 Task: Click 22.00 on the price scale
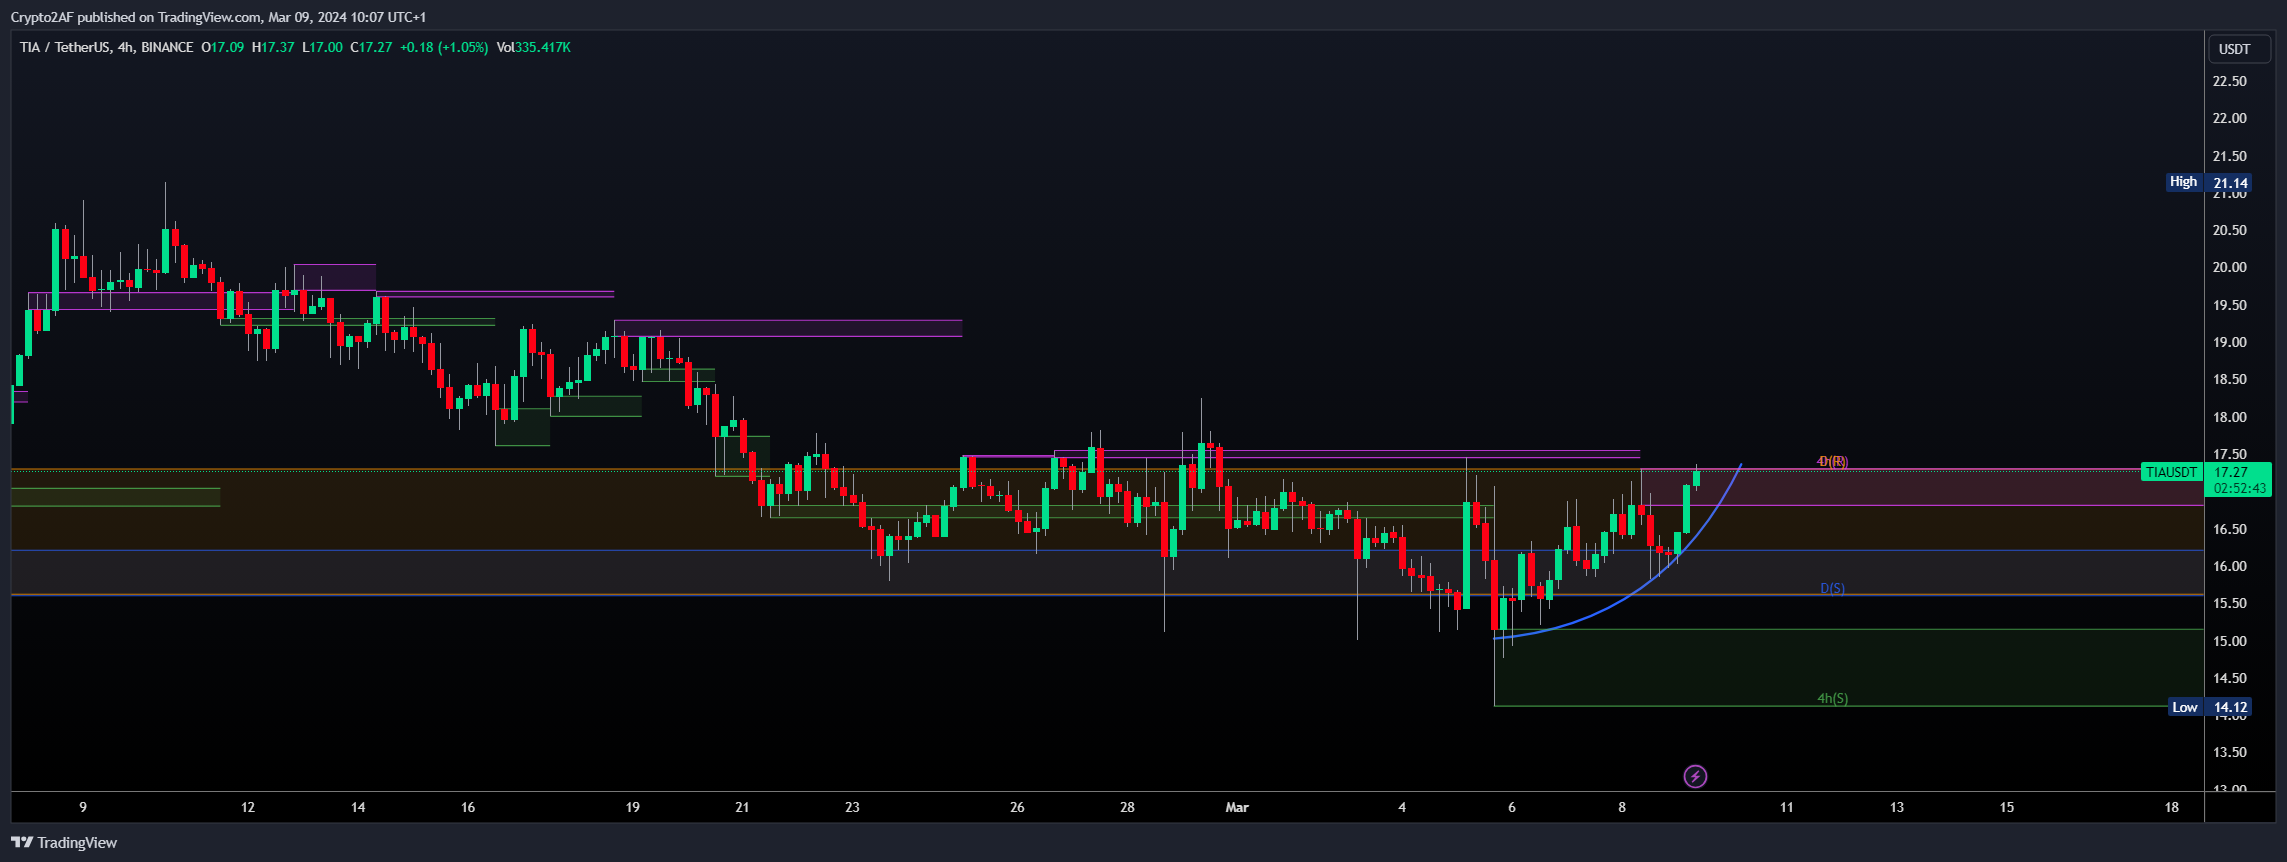point(2229,118)
